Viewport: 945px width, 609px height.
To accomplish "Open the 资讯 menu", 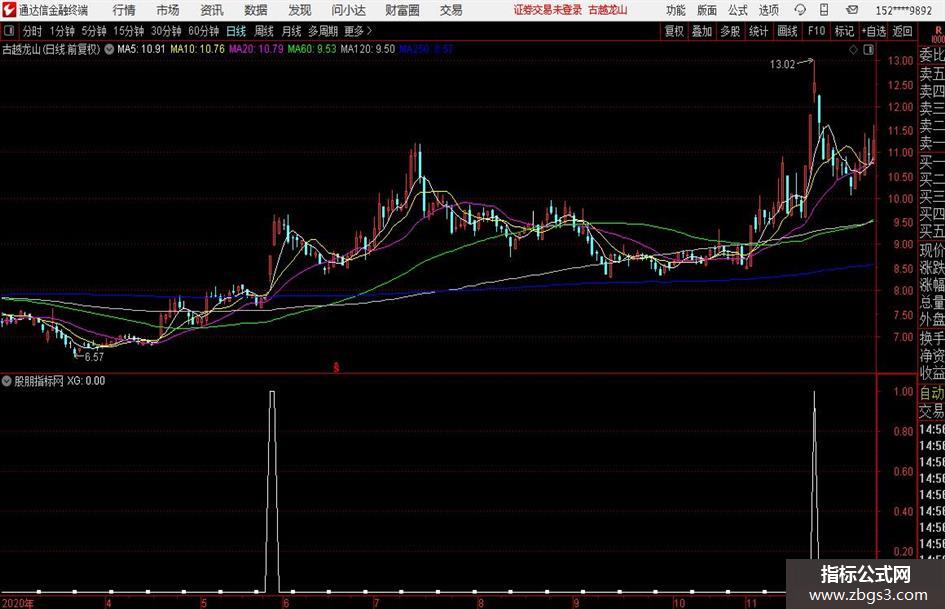I will coord(212,10).
